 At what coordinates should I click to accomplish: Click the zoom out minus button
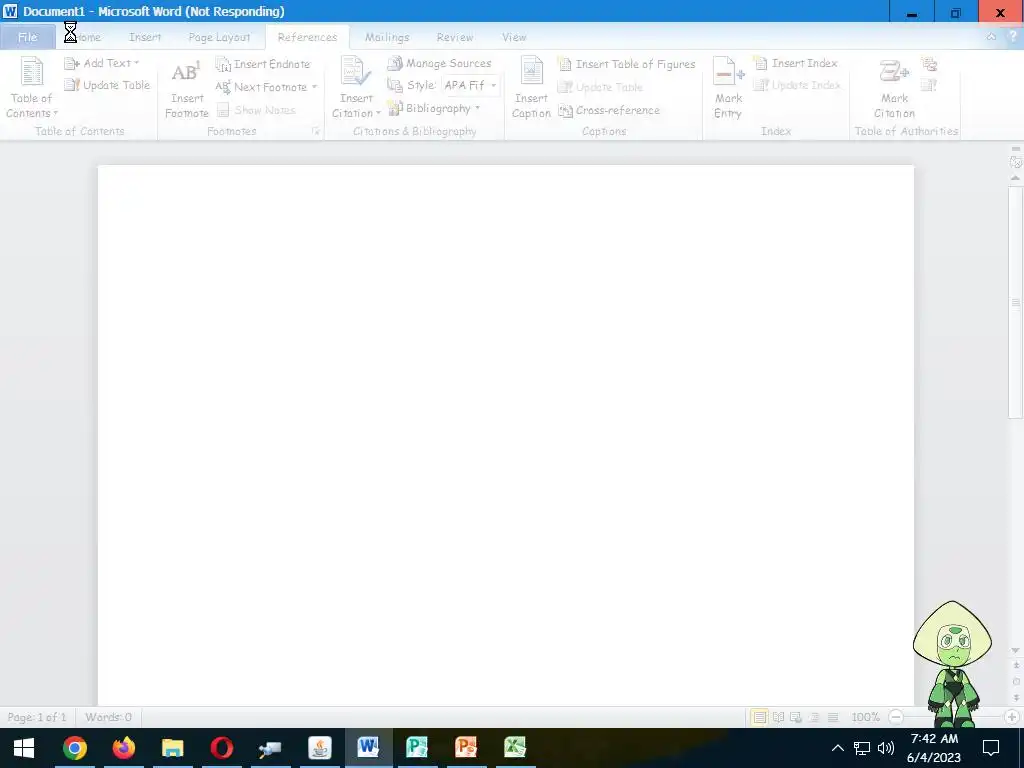(896, 717)
